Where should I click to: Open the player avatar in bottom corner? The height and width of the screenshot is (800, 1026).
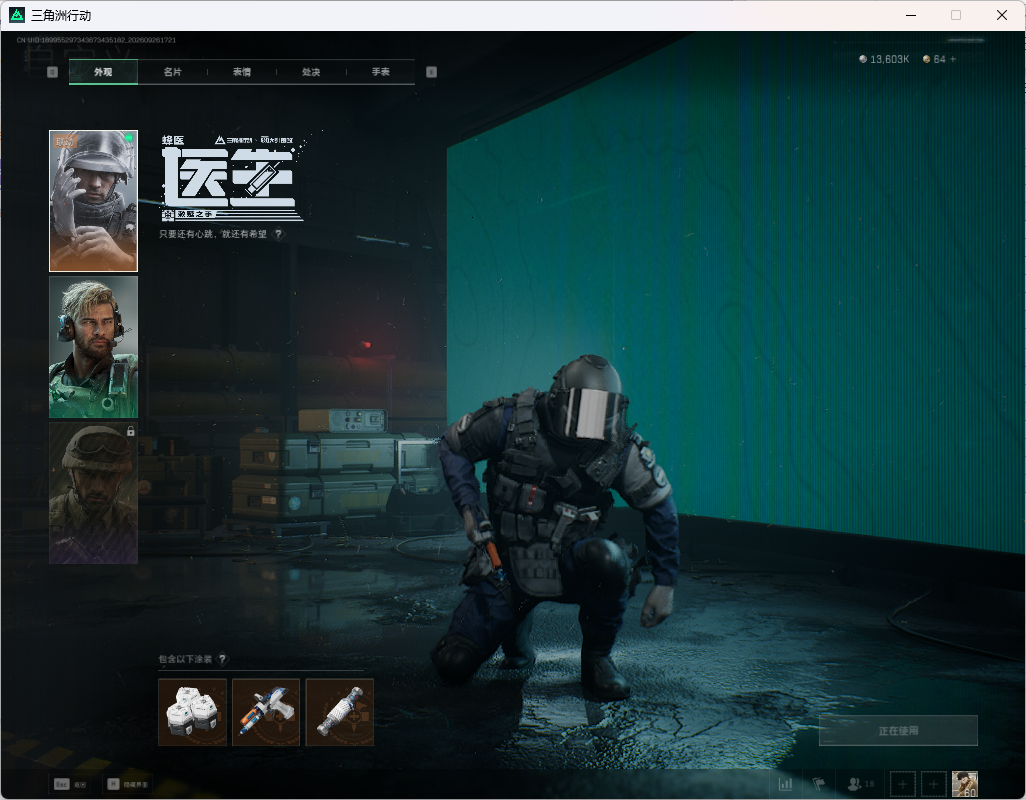click(x=964, y=784)
